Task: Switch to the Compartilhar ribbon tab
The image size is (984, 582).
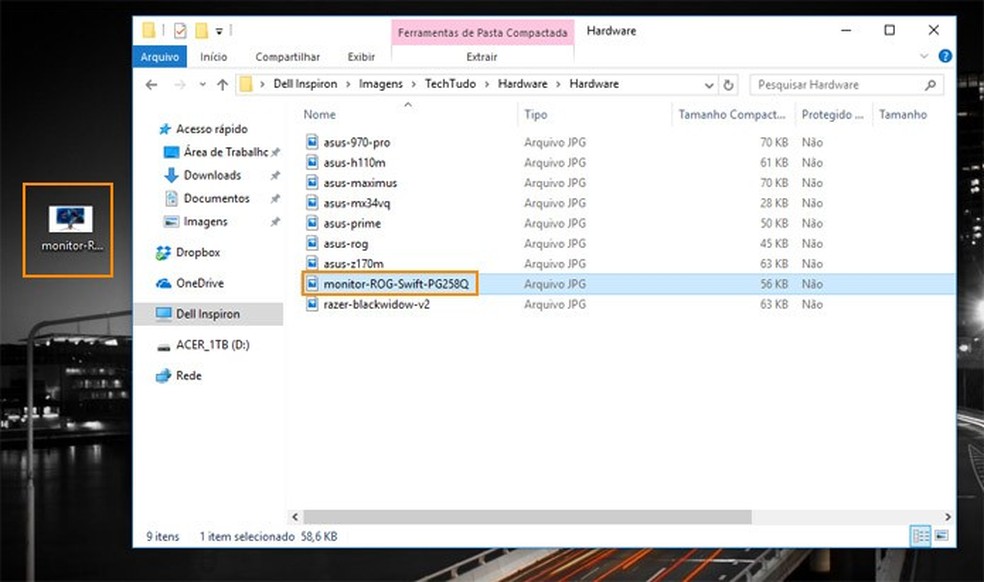Action: pyautogui.click(x=287, y=57)
